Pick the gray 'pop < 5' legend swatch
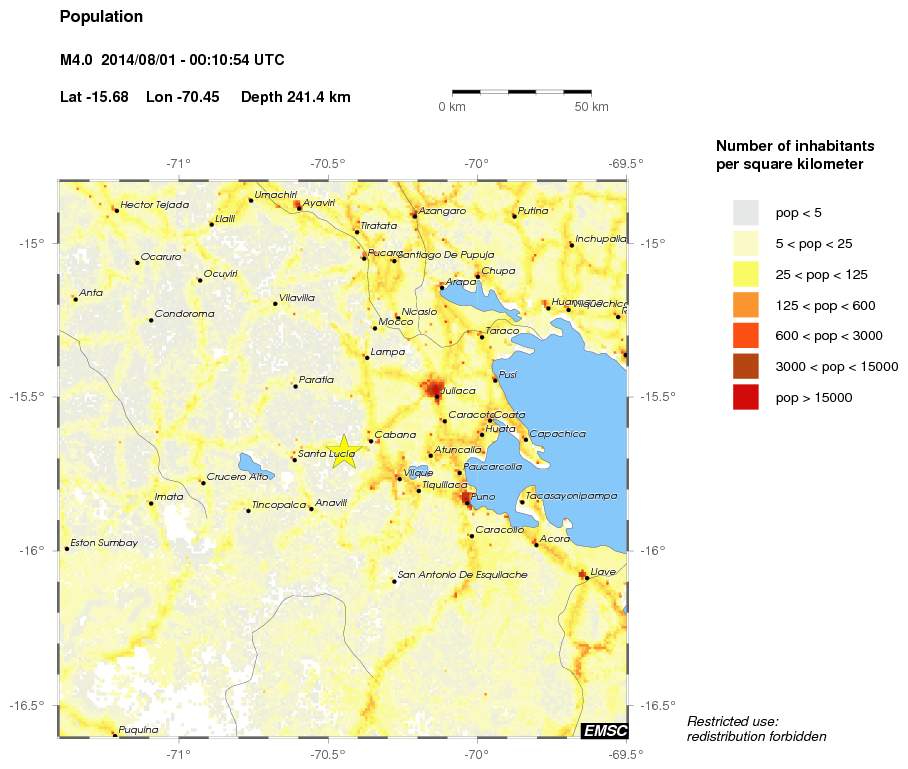Viewport: 908px width, 769px height. click(746, 212)
